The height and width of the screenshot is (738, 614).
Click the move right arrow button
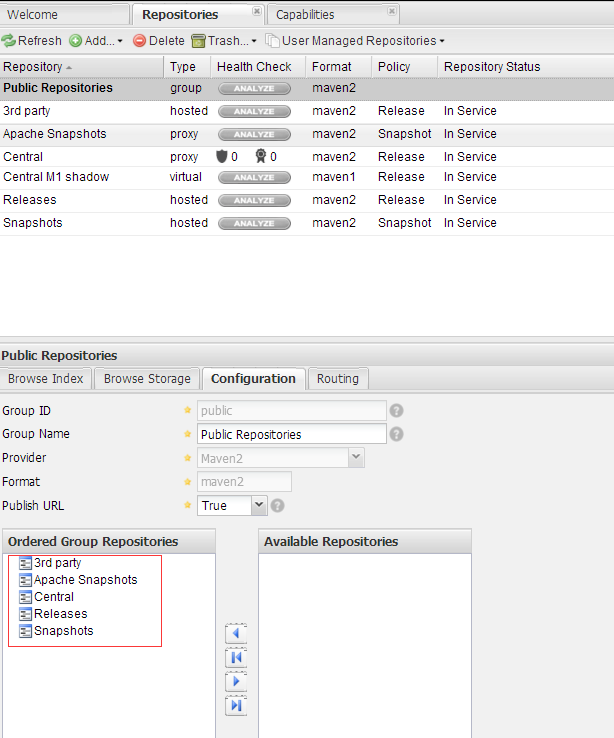pos(236,682)
